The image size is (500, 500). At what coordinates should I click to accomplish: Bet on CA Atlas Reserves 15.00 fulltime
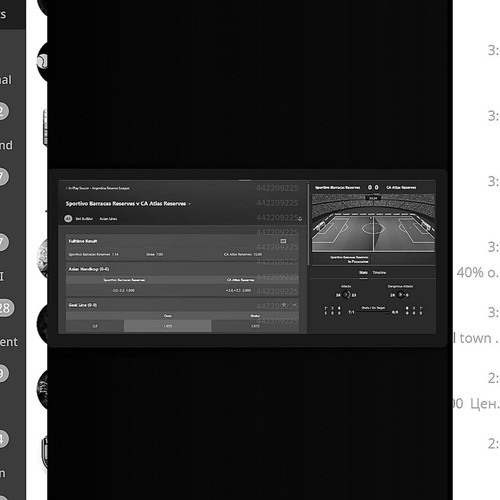pos(243,254)
